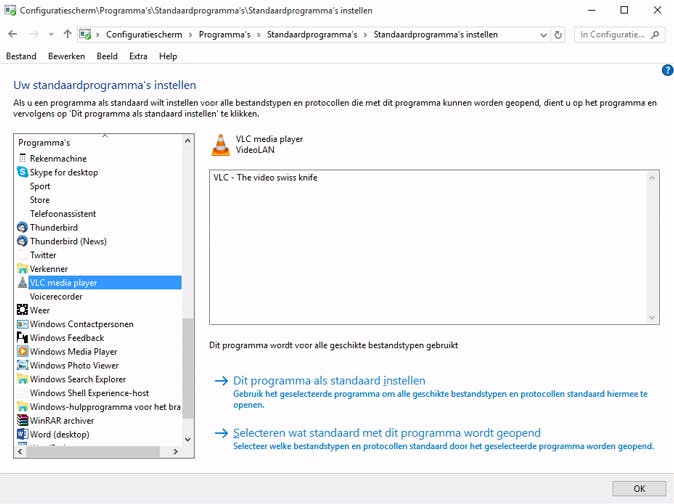The height and width of the screenshot is (504, 674).
Task: Select Twitter in the program list
Action: click(x=43, y=255)
